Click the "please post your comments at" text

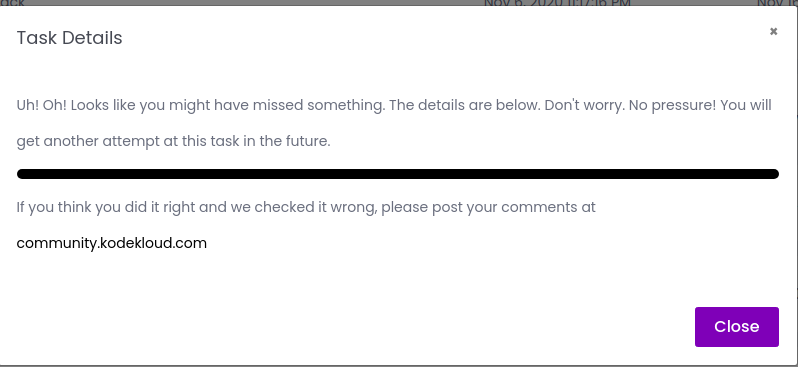coord(488,207)
